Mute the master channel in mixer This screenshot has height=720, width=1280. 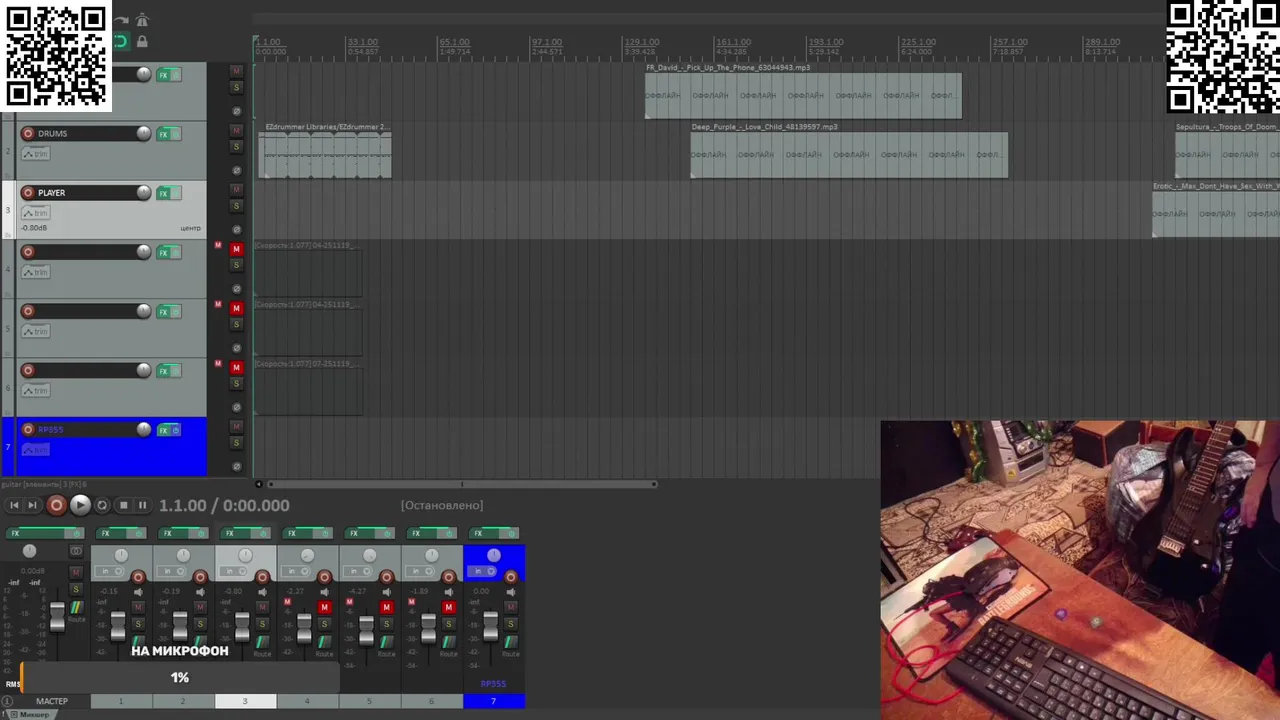point(75,572)
